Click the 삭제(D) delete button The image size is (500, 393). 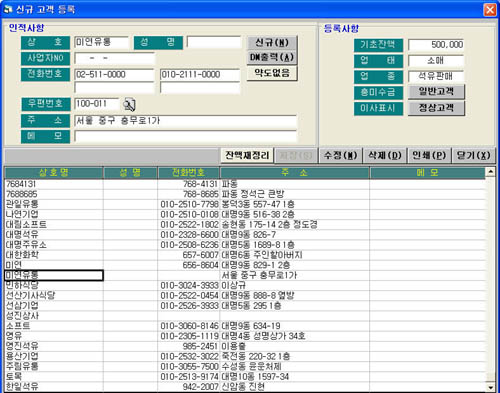385,155
